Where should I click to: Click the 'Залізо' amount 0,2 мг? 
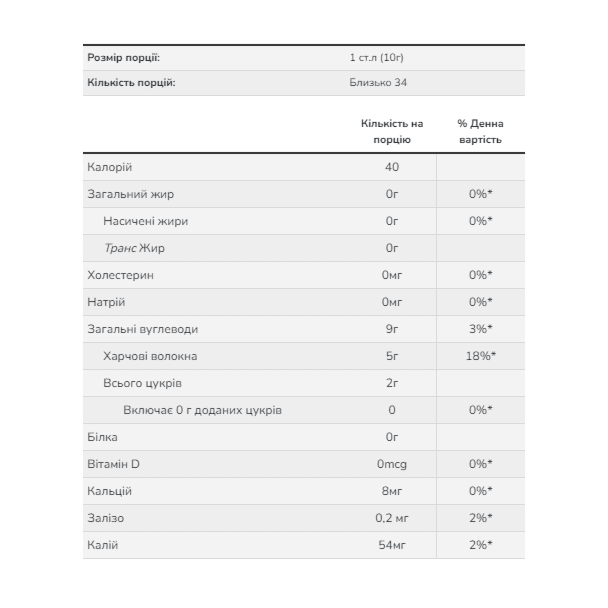click(x=392, y=518)
